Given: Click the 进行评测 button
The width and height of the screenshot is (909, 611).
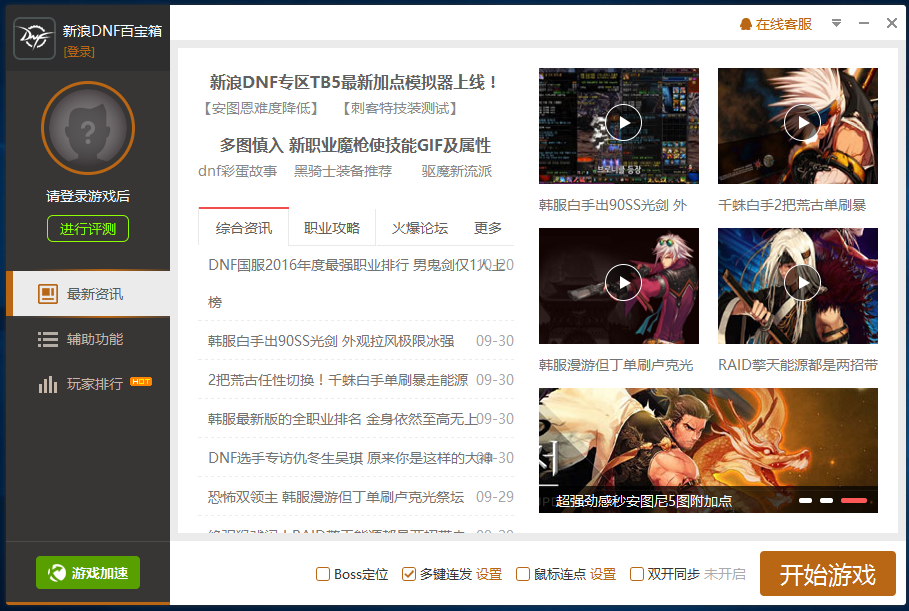Looking at the screenshot, I should (x=88, y=229).
